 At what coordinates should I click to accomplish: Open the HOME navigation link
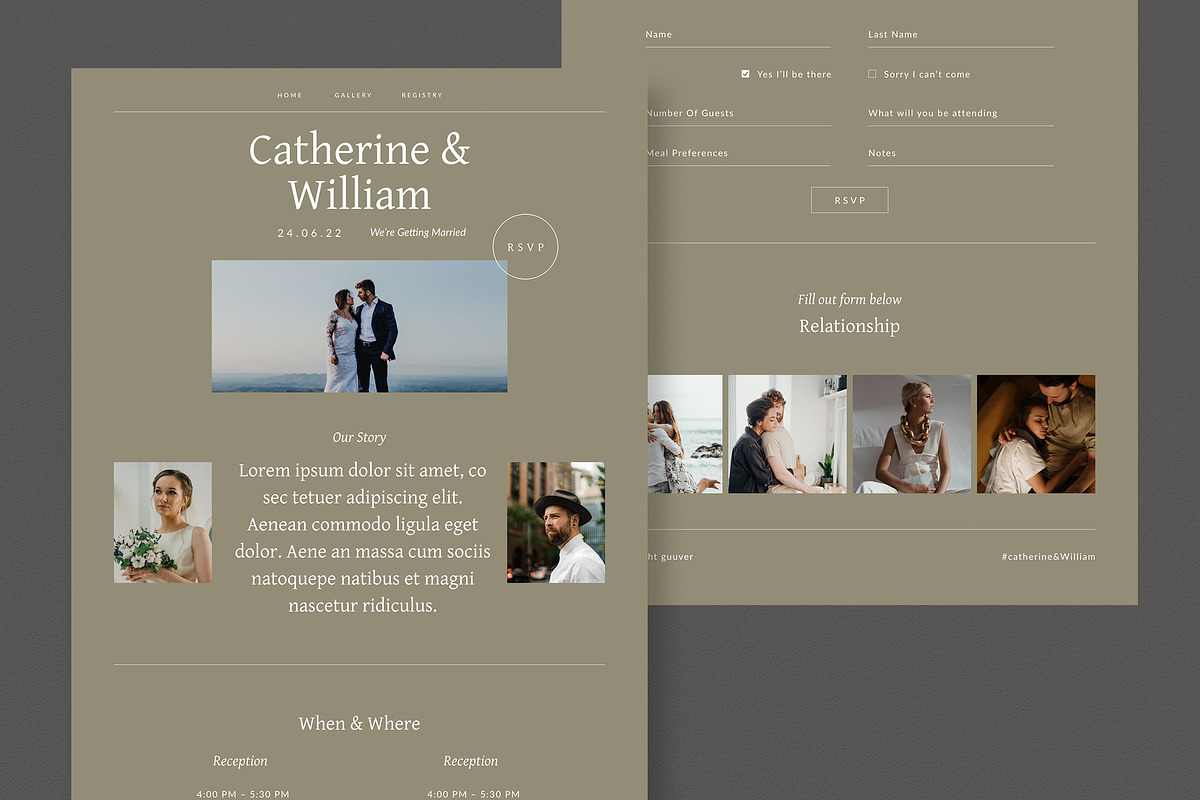289,95
